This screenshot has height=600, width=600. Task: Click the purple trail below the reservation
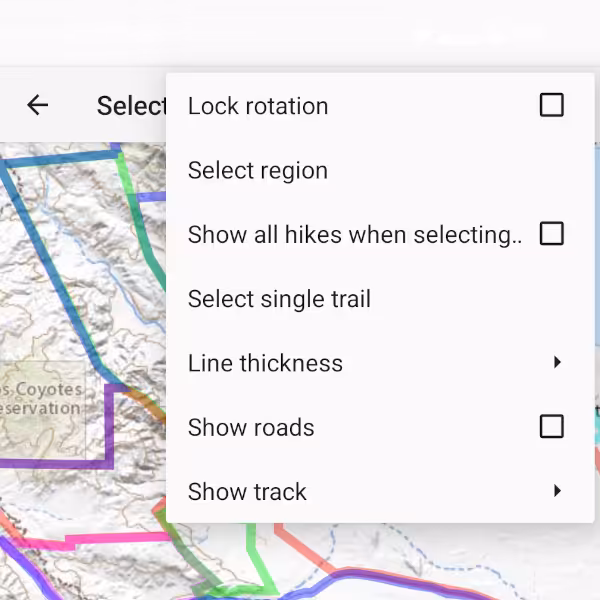click(x=50, y=463)
